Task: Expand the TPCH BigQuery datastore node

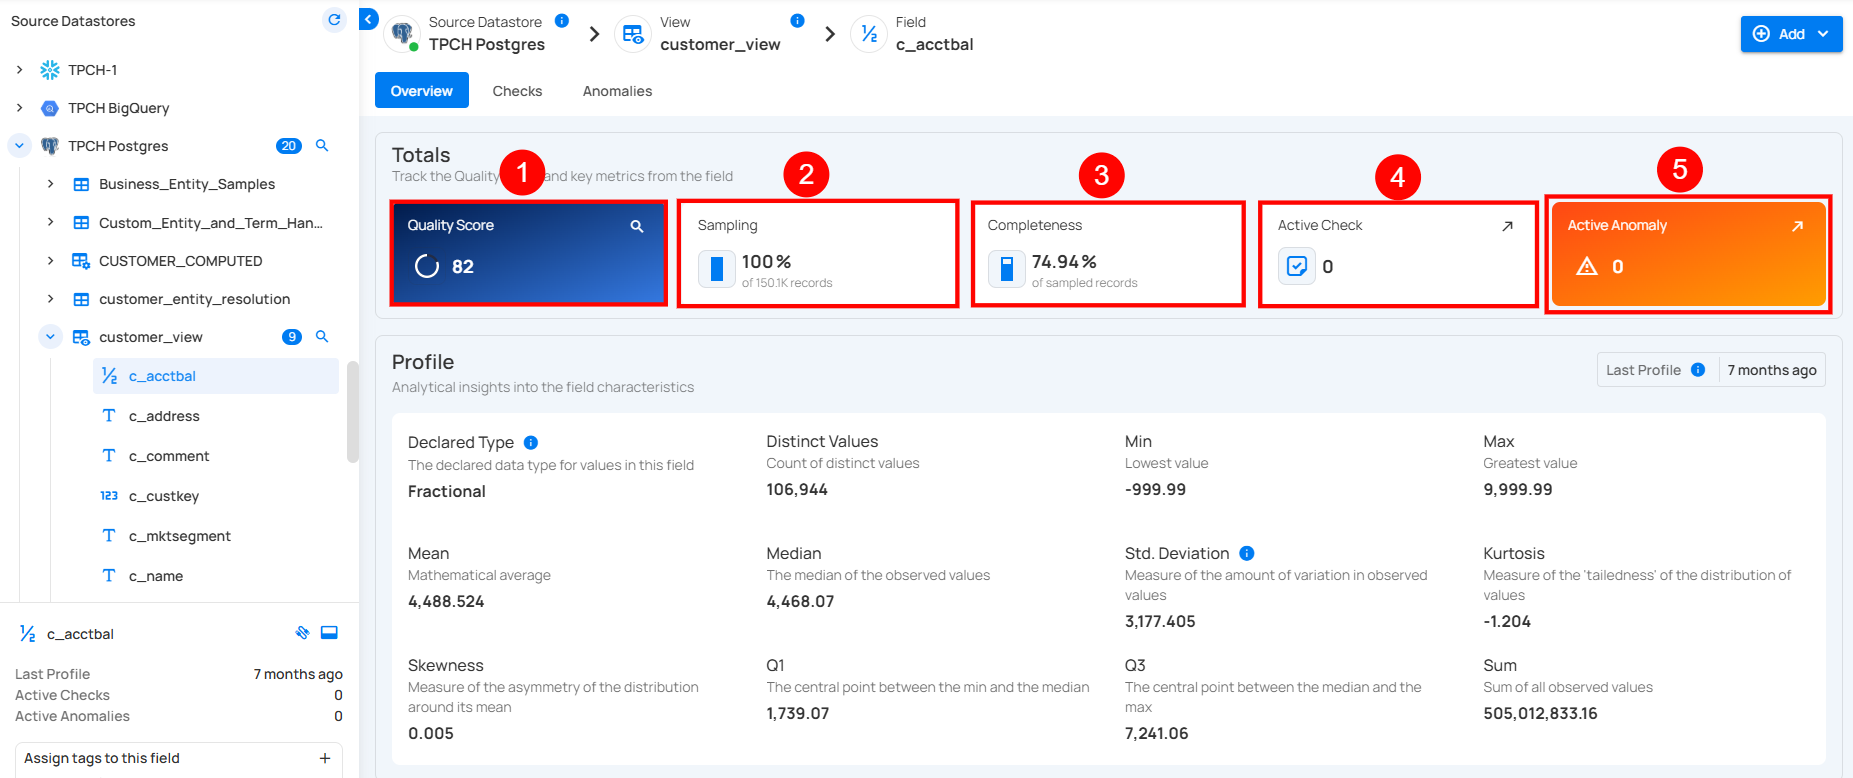Action: click(x=19, y=108)
